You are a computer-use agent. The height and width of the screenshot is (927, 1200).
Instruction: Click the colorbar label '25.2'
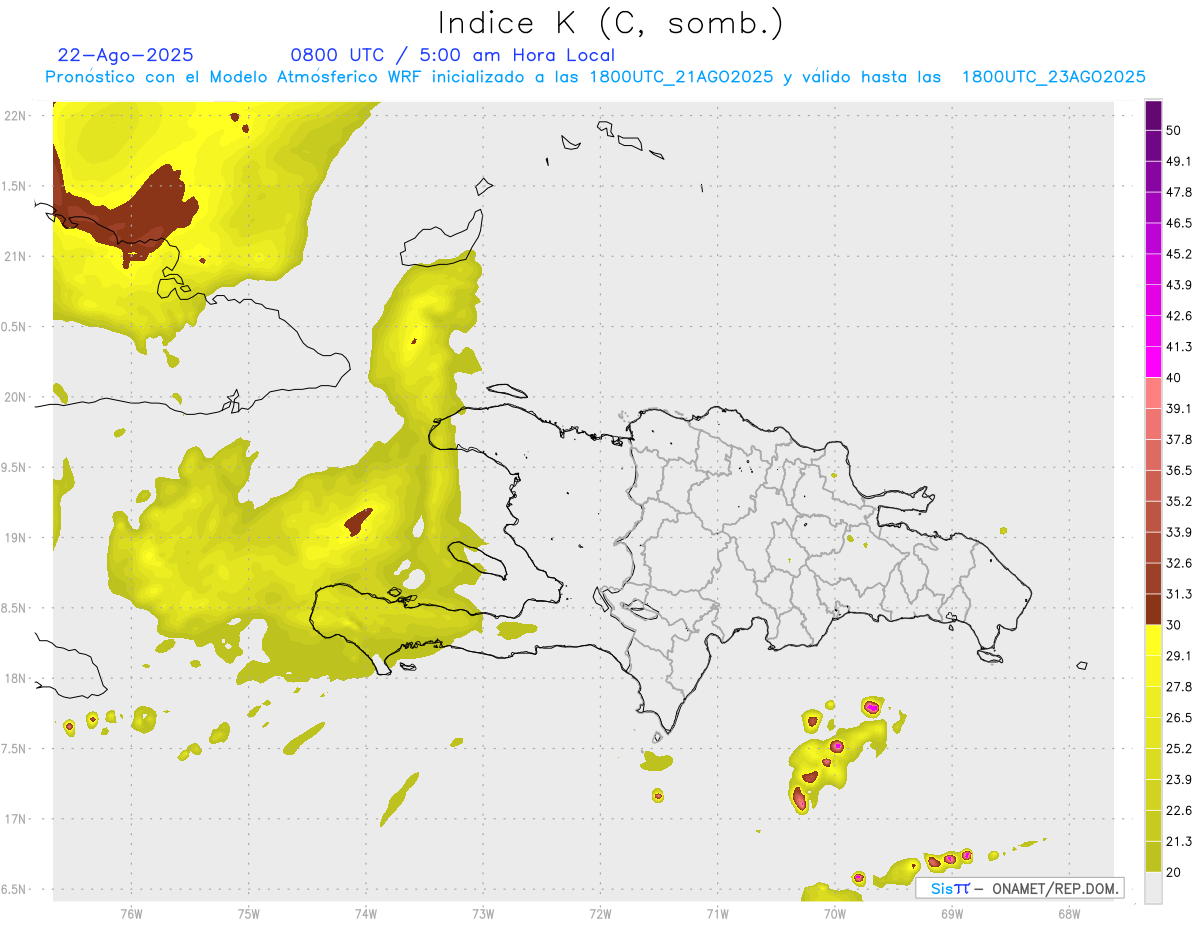point(1179,749)
